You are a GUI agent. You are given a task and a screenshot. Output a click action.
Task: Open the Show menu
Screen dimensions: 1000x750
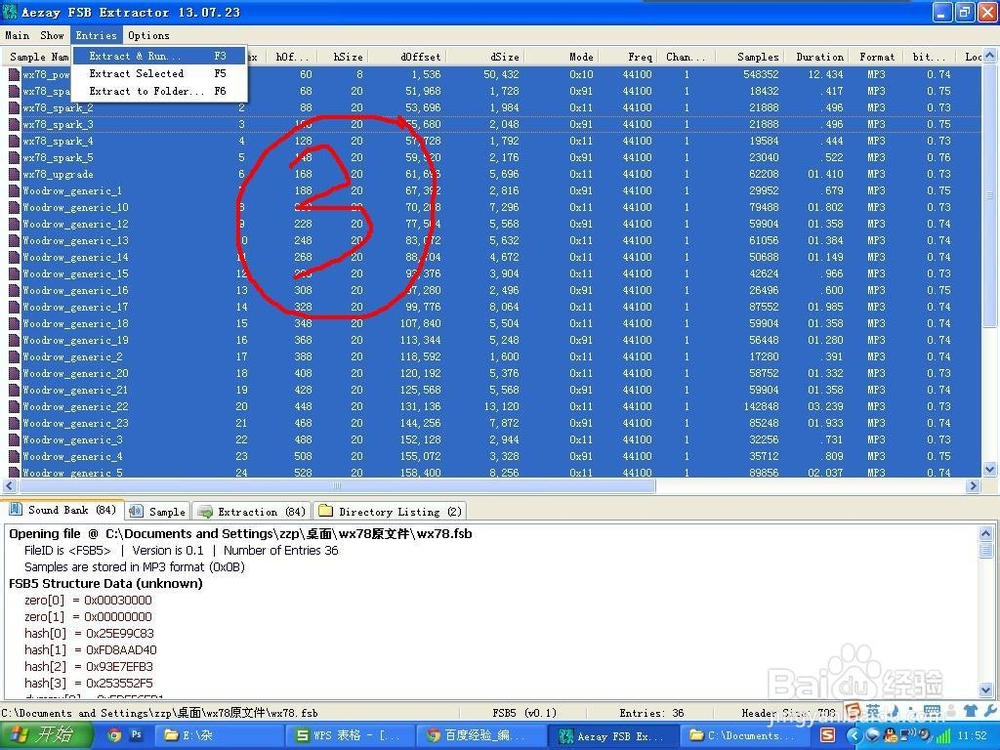[x=52, y=35]
